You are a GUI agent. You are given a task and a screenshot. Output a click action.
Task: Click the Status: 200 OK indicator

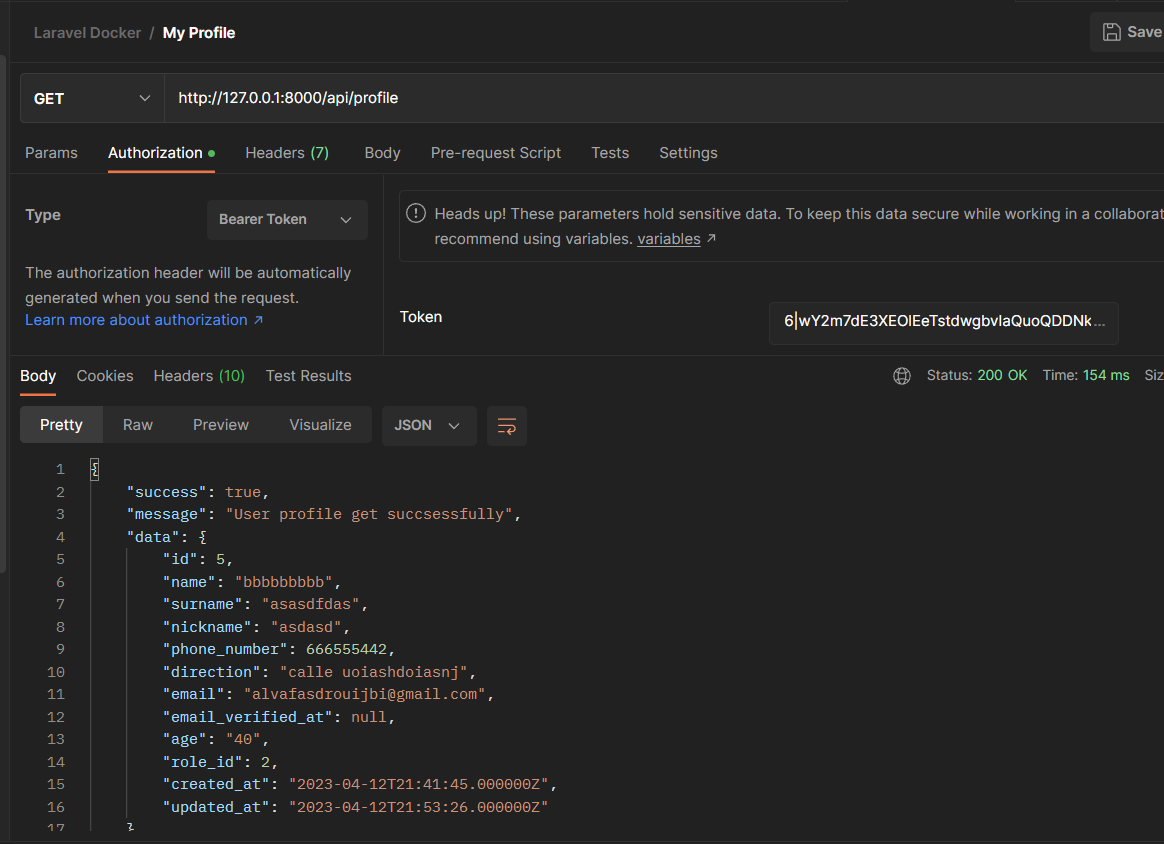point(977,375)
